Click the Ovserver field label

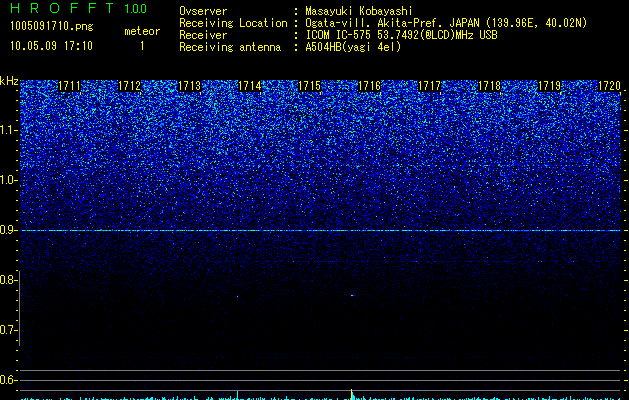[203, 11]
